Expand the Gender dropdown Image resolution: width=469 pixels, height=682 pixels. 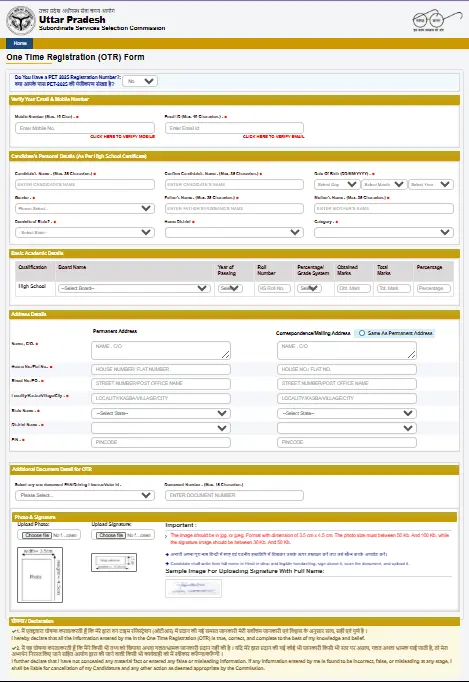[85, 208]
